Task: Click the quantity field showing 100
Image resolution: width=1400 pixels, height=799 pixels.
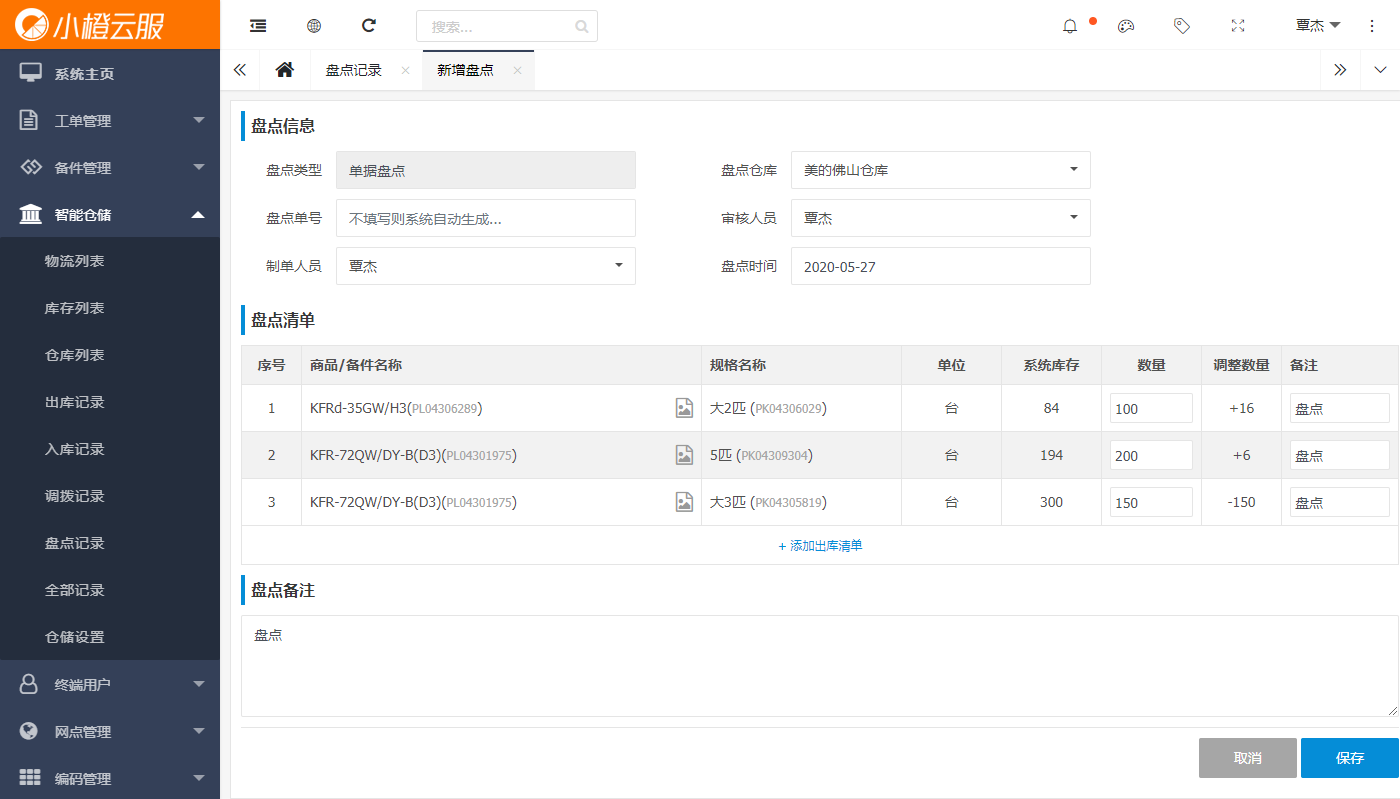Action: tap(1151, 408)
